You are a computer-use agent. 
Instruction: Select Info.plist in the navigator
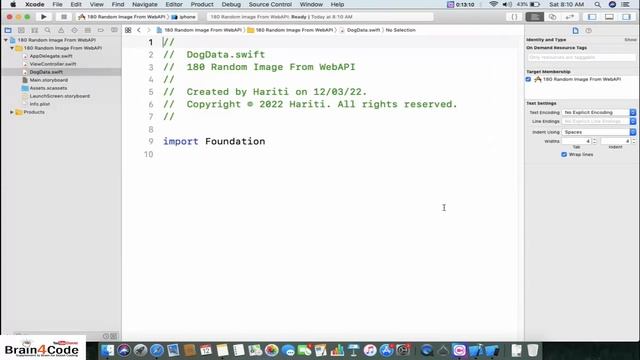[40, 104]
